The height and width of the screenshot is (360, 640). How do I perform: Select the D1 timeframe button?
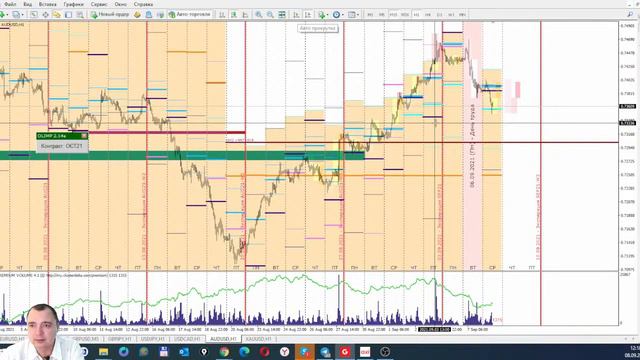439,15
